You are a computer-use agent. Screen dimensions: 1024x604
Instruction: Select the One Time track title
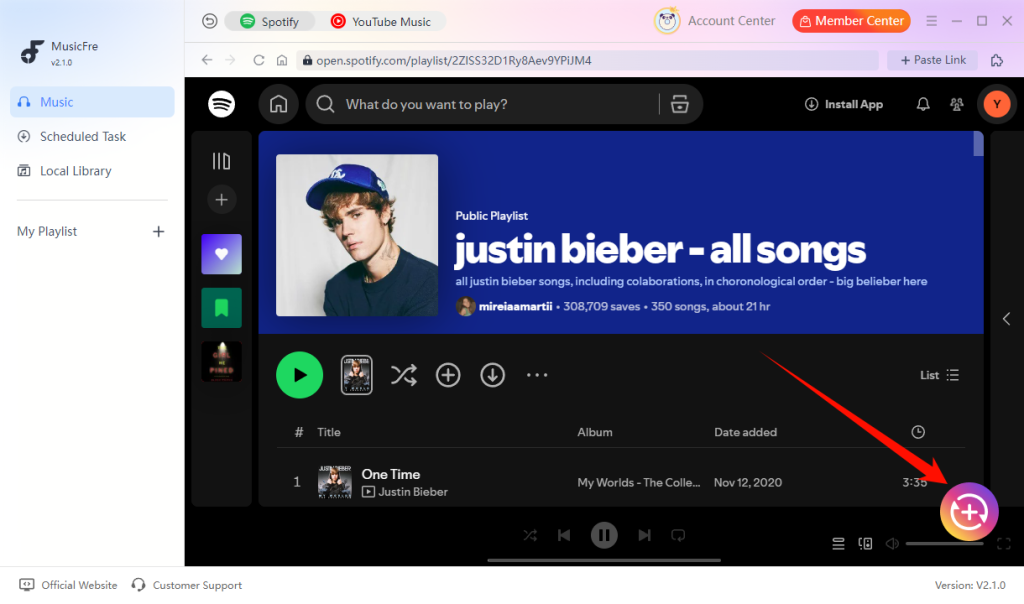click(391, 474)
